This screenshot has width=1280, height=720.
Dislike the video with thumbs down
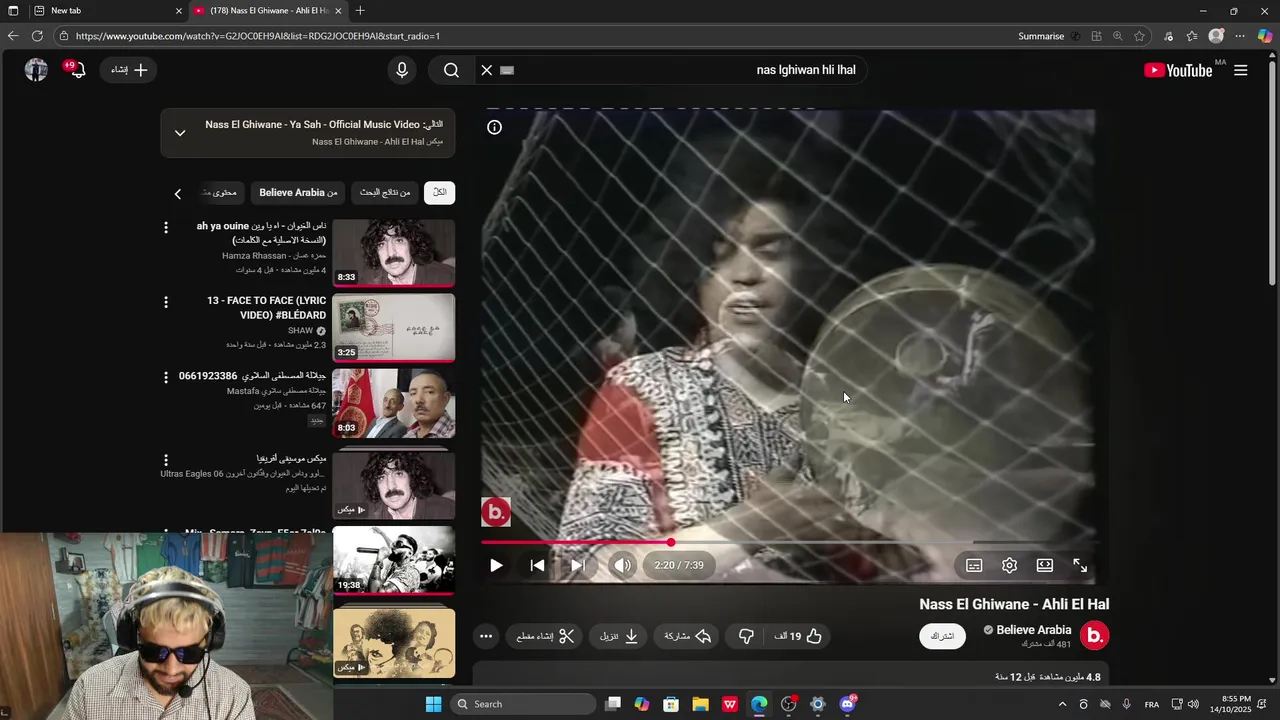coord(746,636)
